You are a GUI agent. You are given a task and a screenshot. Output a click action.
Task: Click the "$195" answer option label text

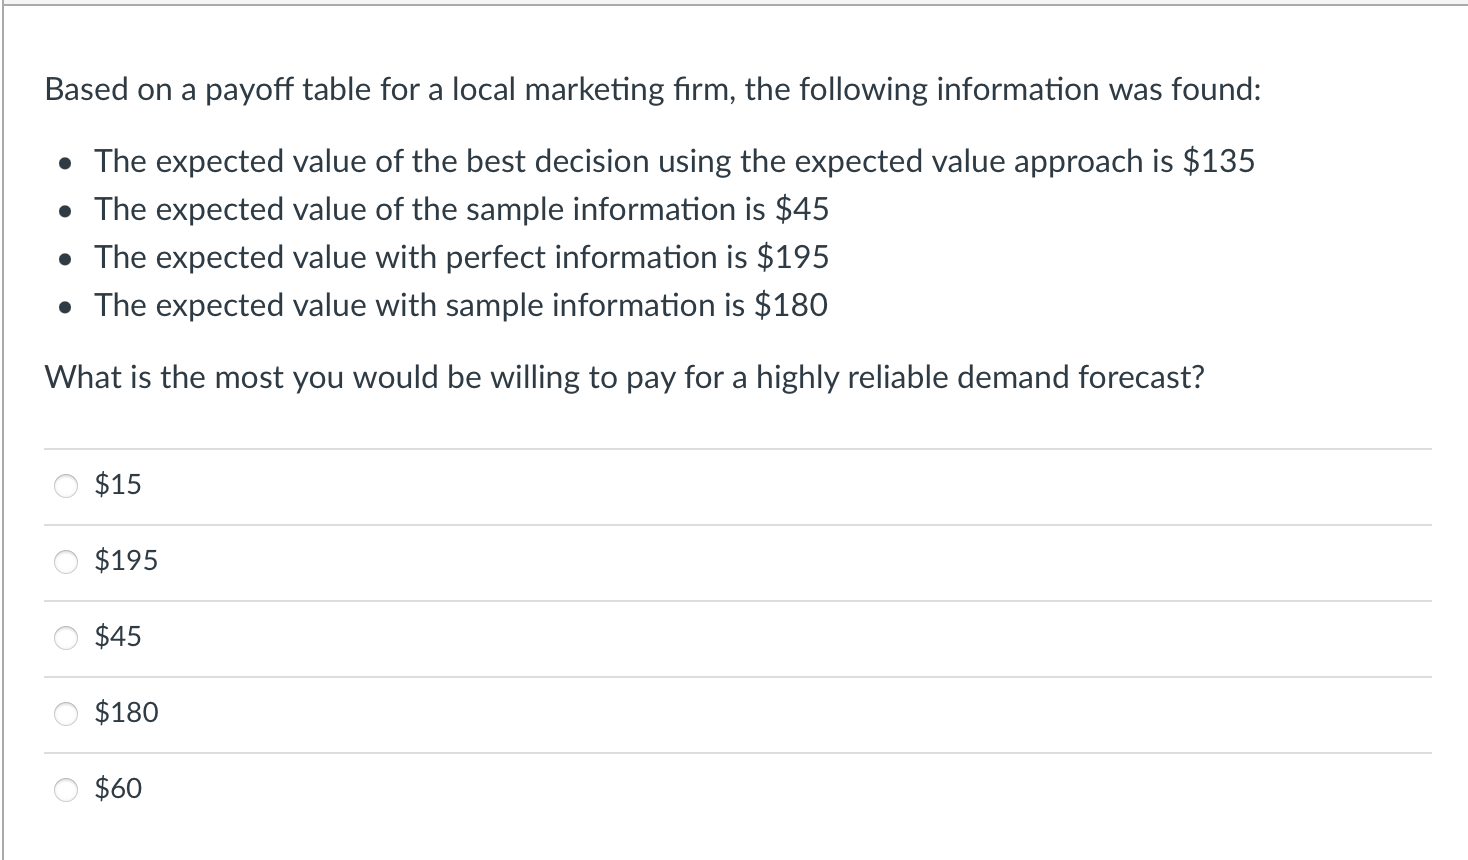point(126,561)
